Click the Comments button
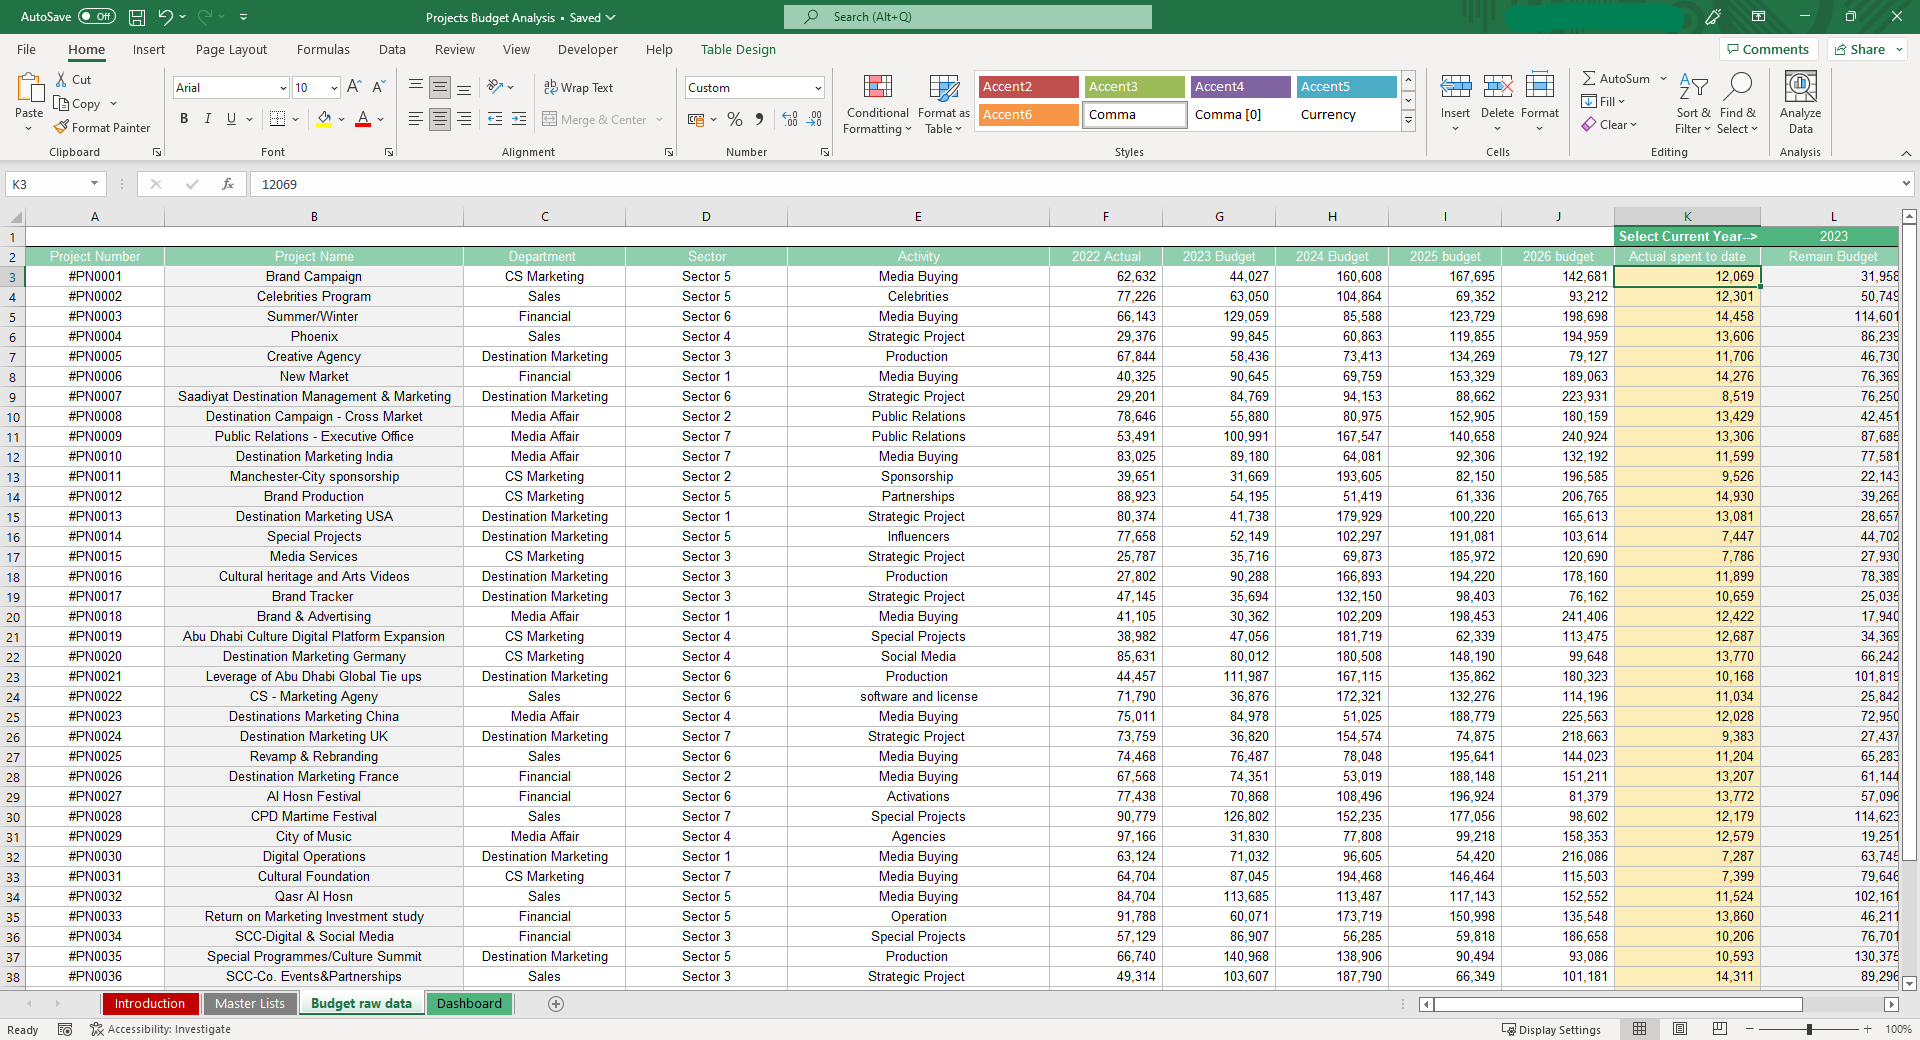The width and height of the screenshot is (1920, 1040). [x=1767, y=50]
